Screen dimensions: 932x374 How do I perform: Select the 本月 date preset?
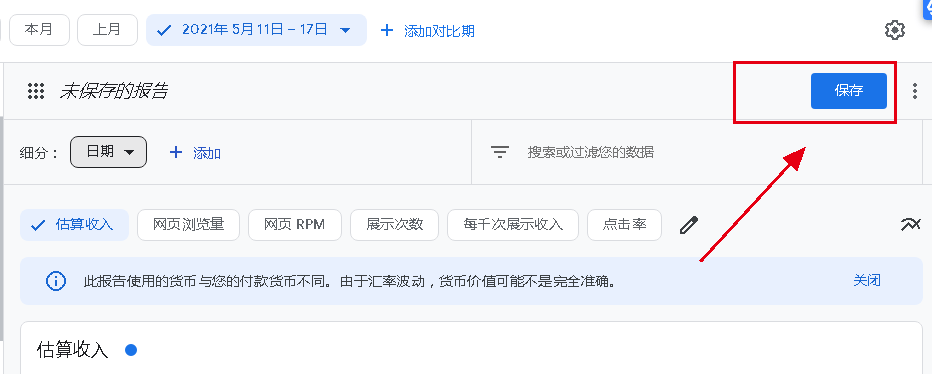point(39,30)
